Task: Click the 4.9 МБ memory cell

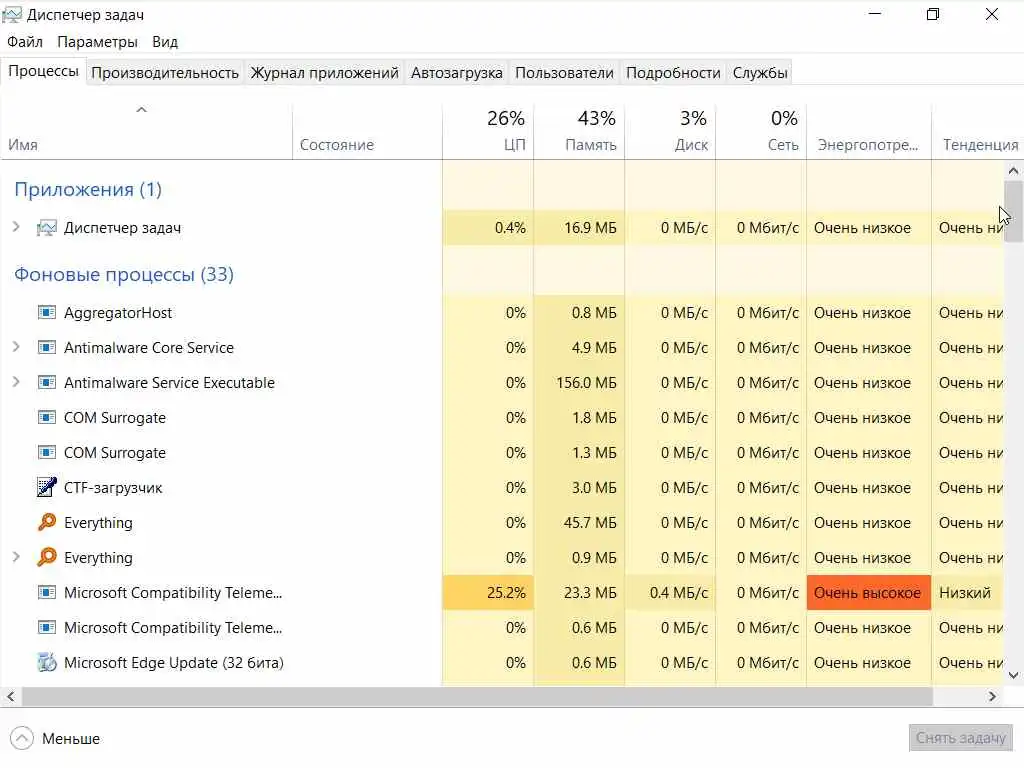Action: tap(579, 348)
